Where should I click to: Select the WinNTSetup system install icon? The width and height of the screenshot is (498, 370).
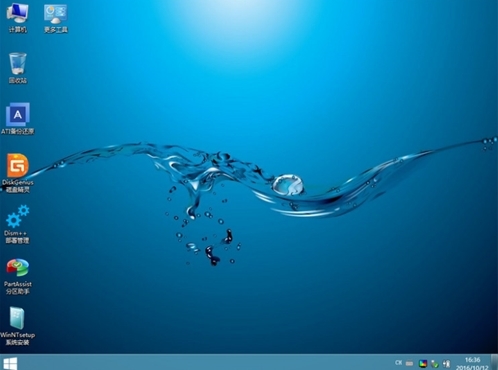[17, 326]
